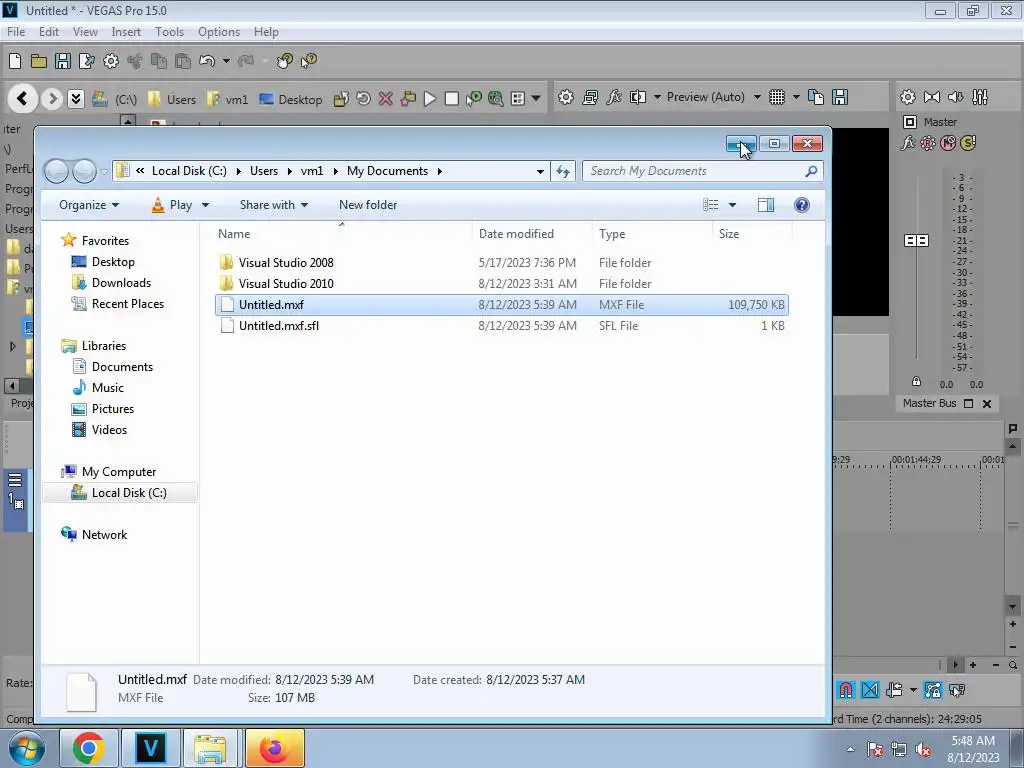This screenshot has width=1024, height=768.
Task: Open mixing console icon in Master Bus toolbar
Action: click(x=980, y=97)
